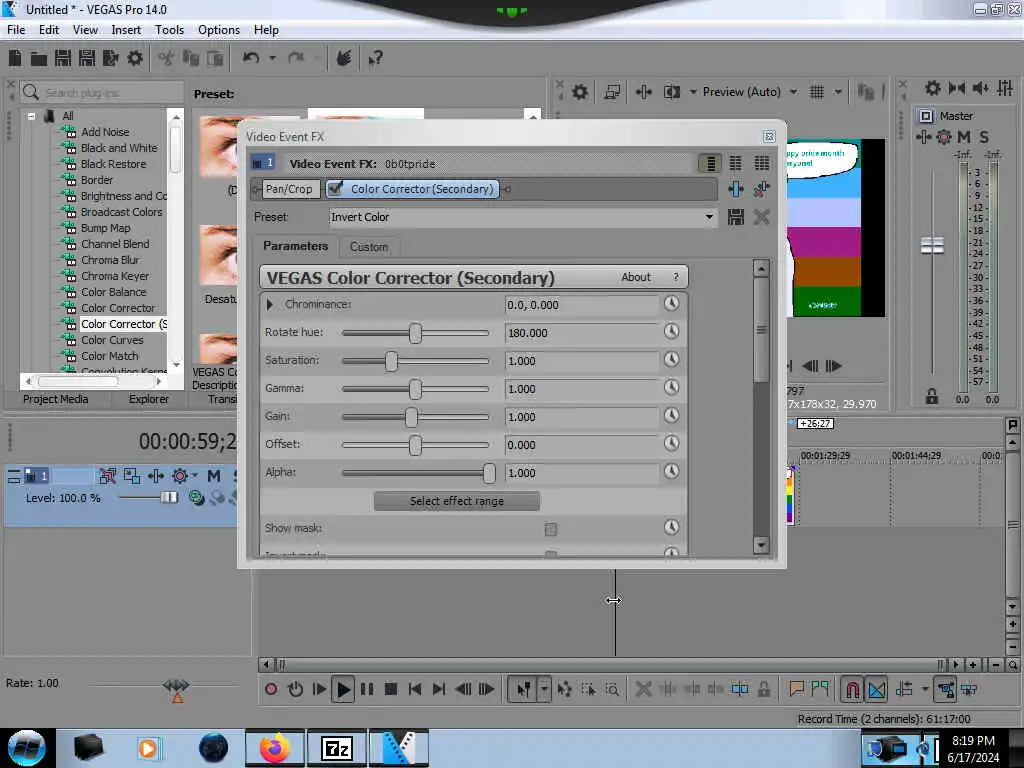This screenshot has width=1024, height=768.
Task: Mute video track 1 with M button
Action: coord(214,476)
